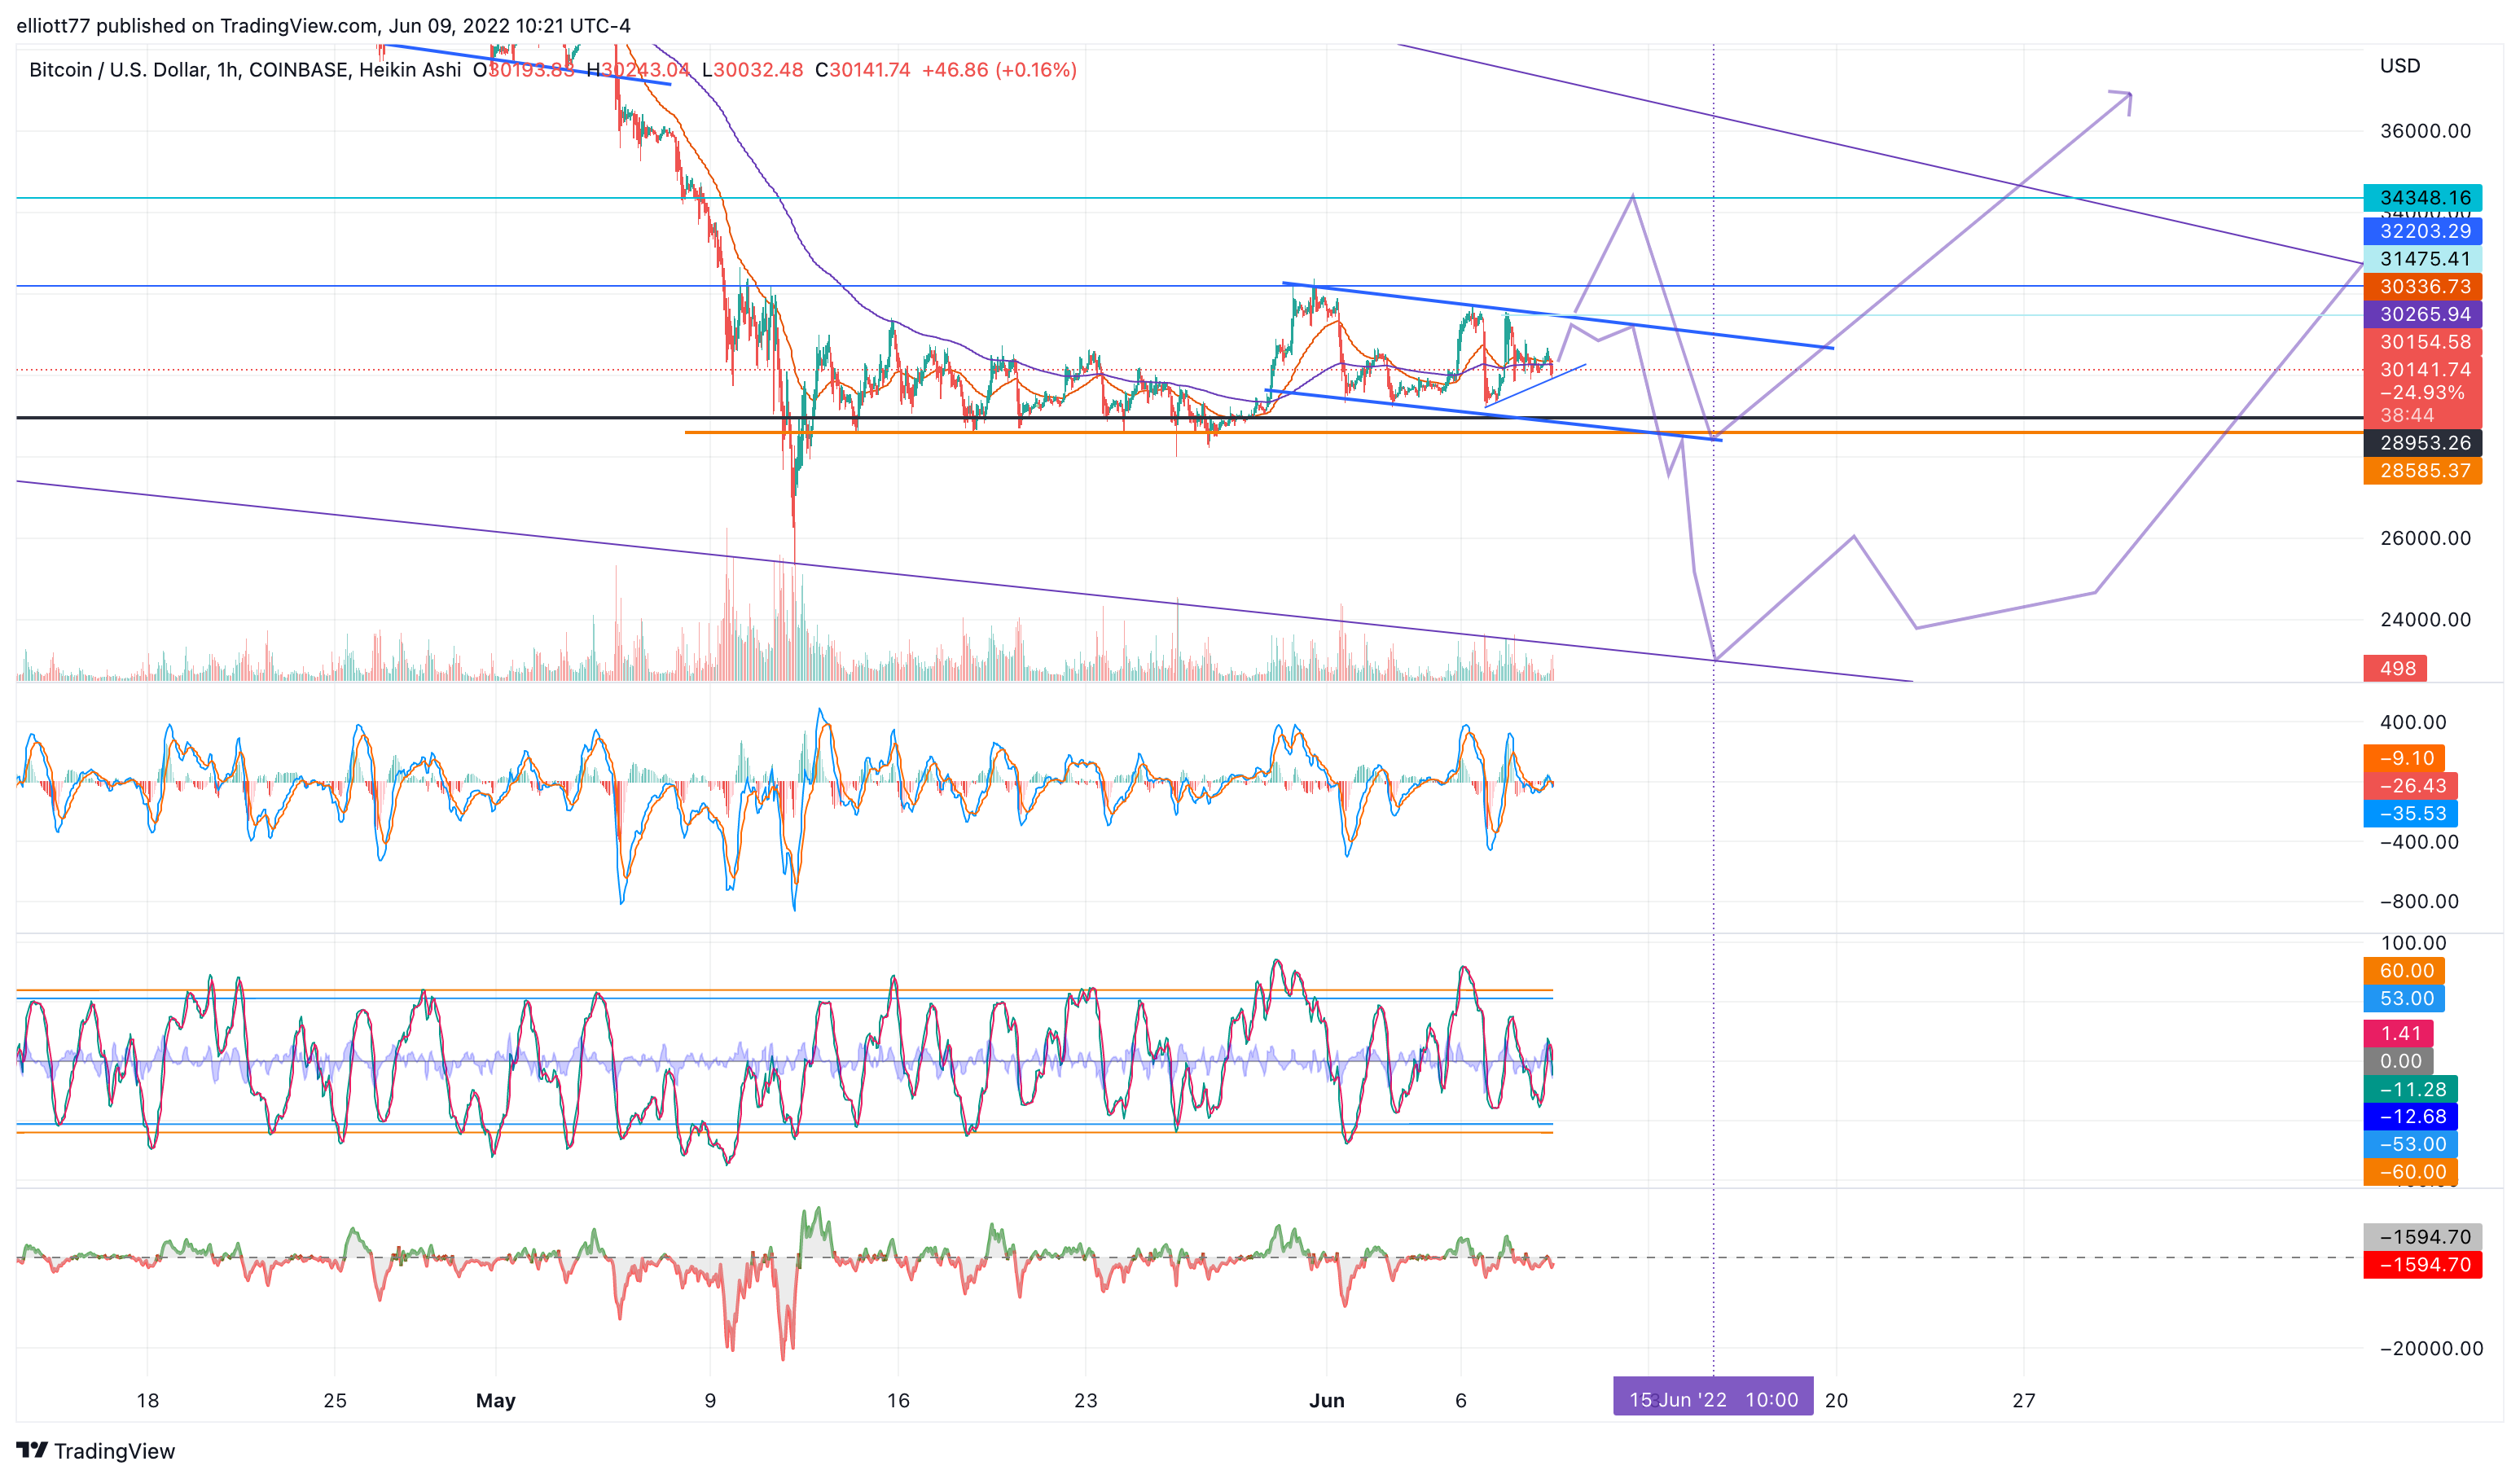This screenshot has width=2520, height=1479.
Task: Click the 31475.41 light cyan price label
Action: point(2422,259)
